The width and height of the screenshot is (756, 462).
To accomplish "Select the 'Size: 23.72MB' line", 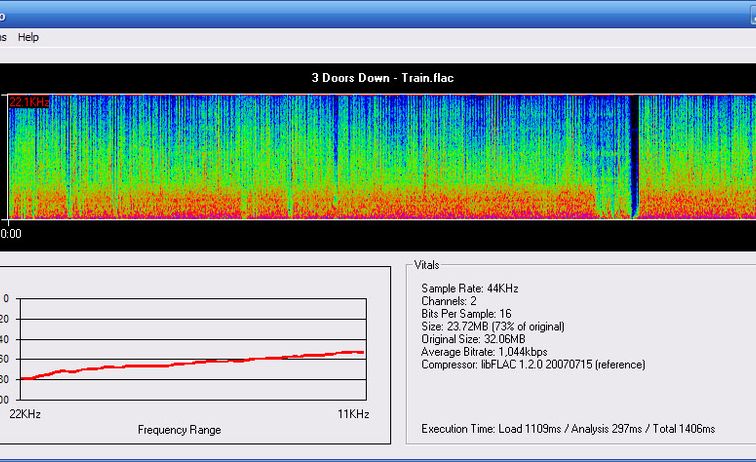I will tap(493, 327).
